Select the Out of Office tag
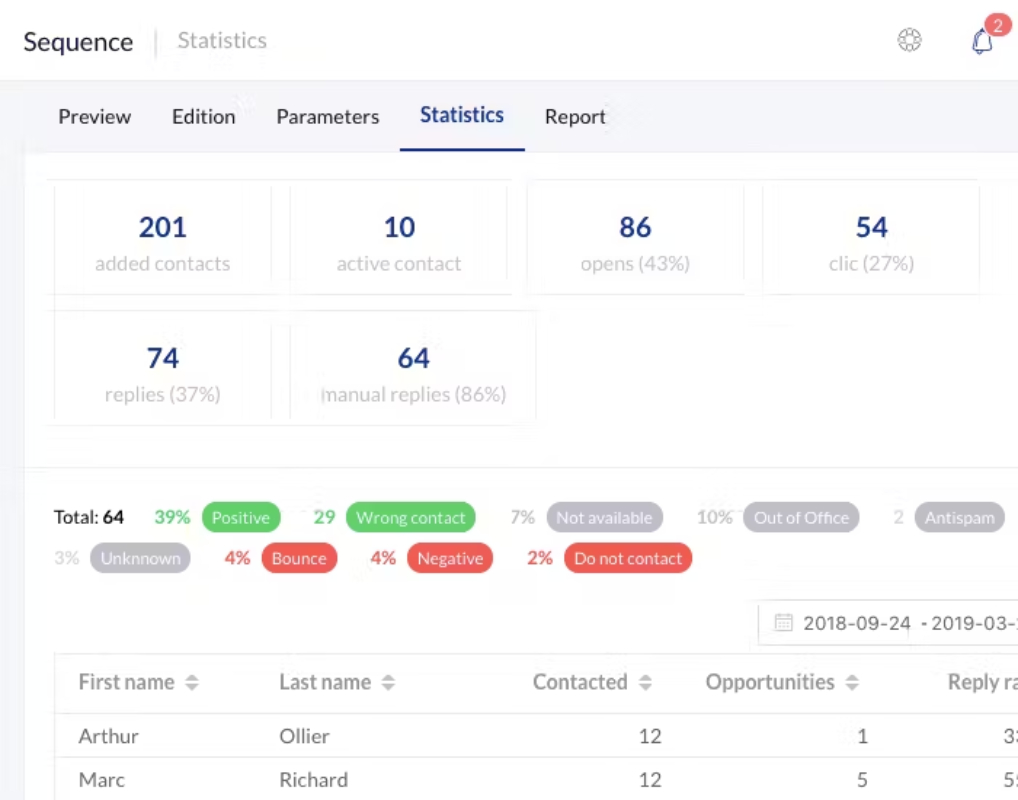Viewport: 1018px width, 800px height. (x=801, y=518)
